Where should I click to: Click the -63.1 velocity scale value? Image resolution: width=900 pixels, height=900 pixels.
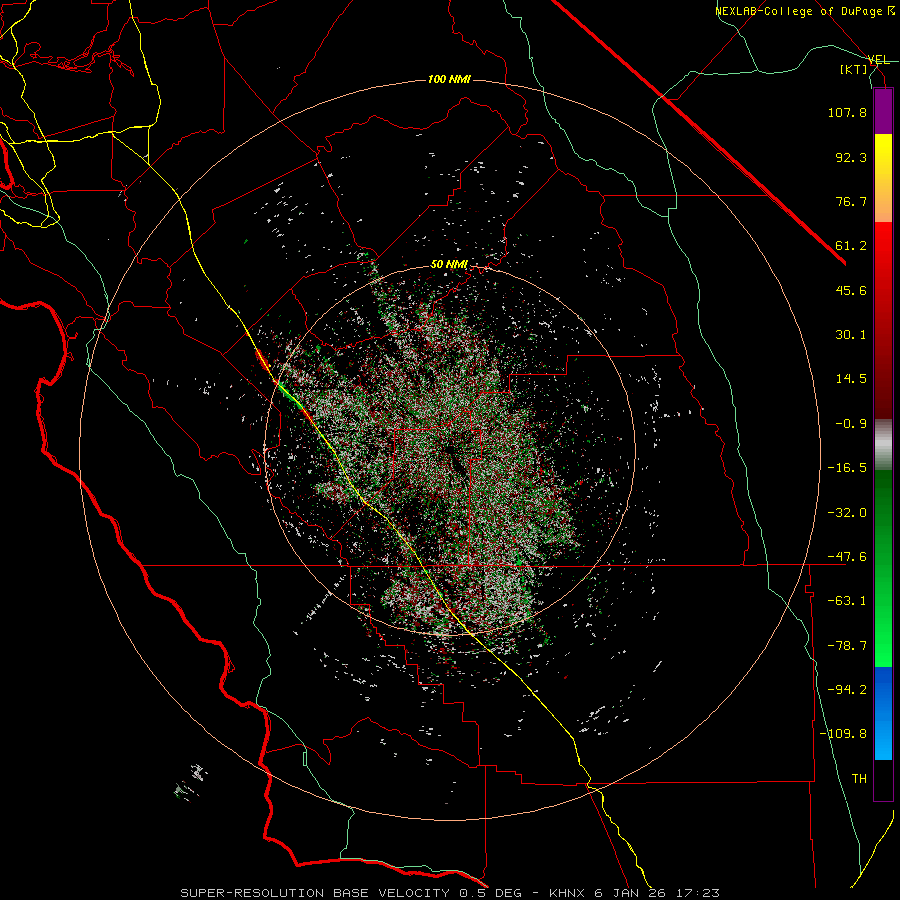point(847,601)
